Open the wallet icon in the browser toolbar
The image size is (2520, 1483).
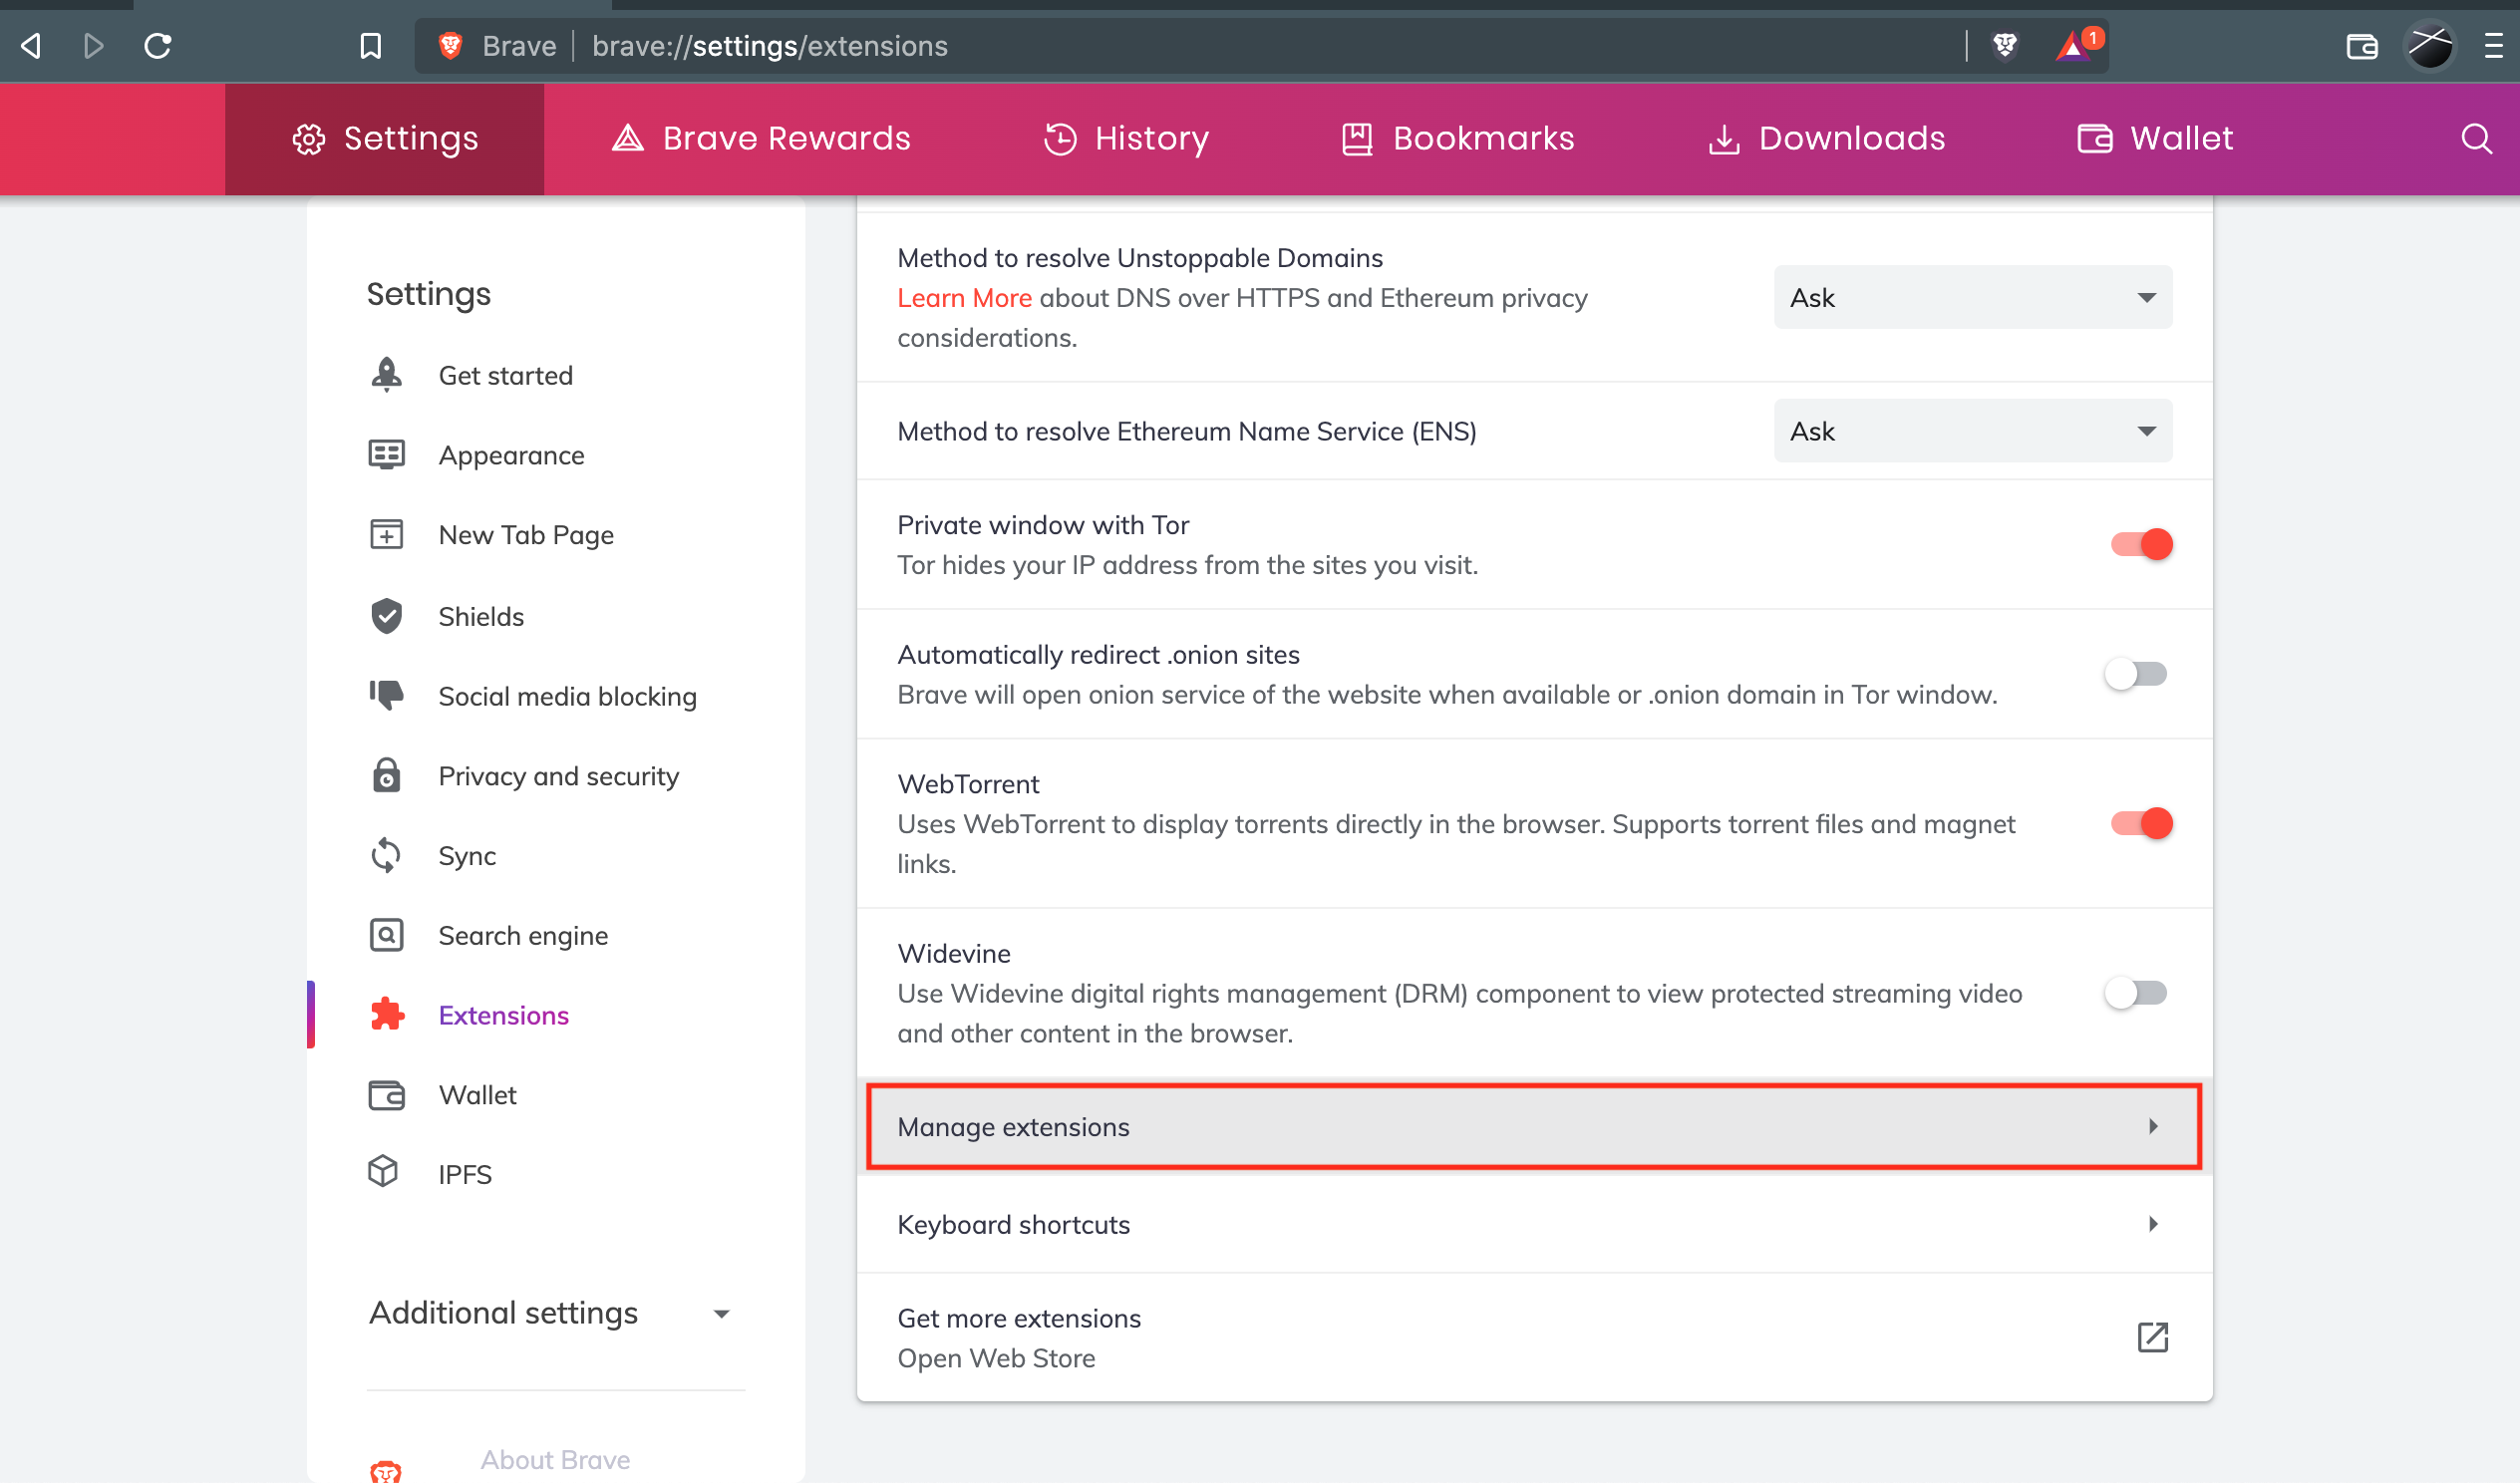(2361, 46)
